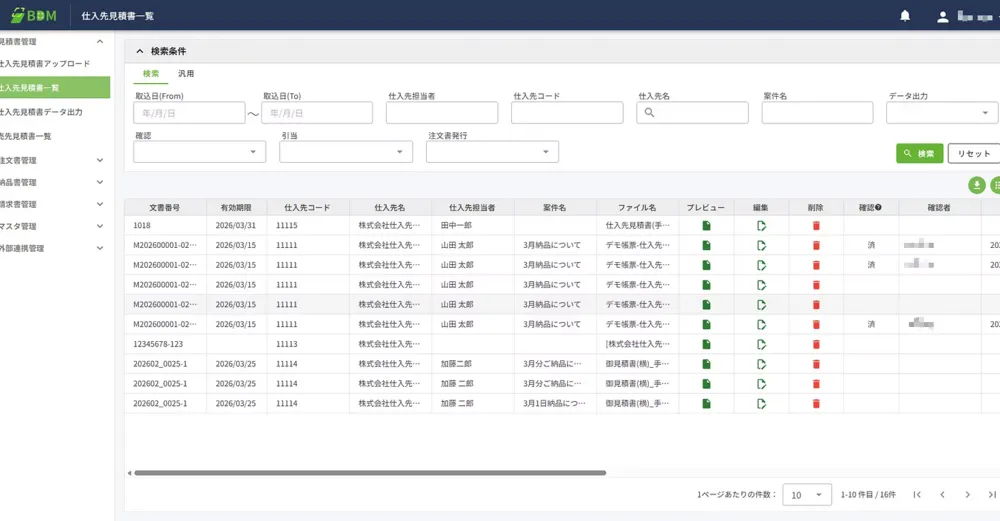Click the 3月1日納品につ… subject cell
The width and height of the screenshot is (1000, 521).
tap(554, 404)
